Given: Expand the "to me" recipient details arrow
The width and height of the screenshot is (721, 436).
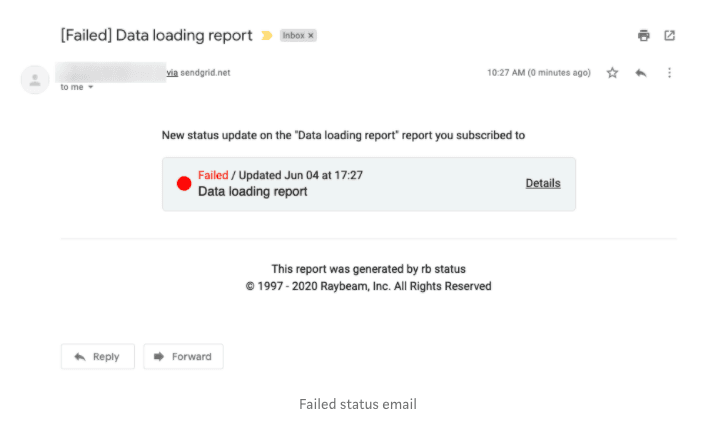Looking at the screenshot, I should coord(91,88).
